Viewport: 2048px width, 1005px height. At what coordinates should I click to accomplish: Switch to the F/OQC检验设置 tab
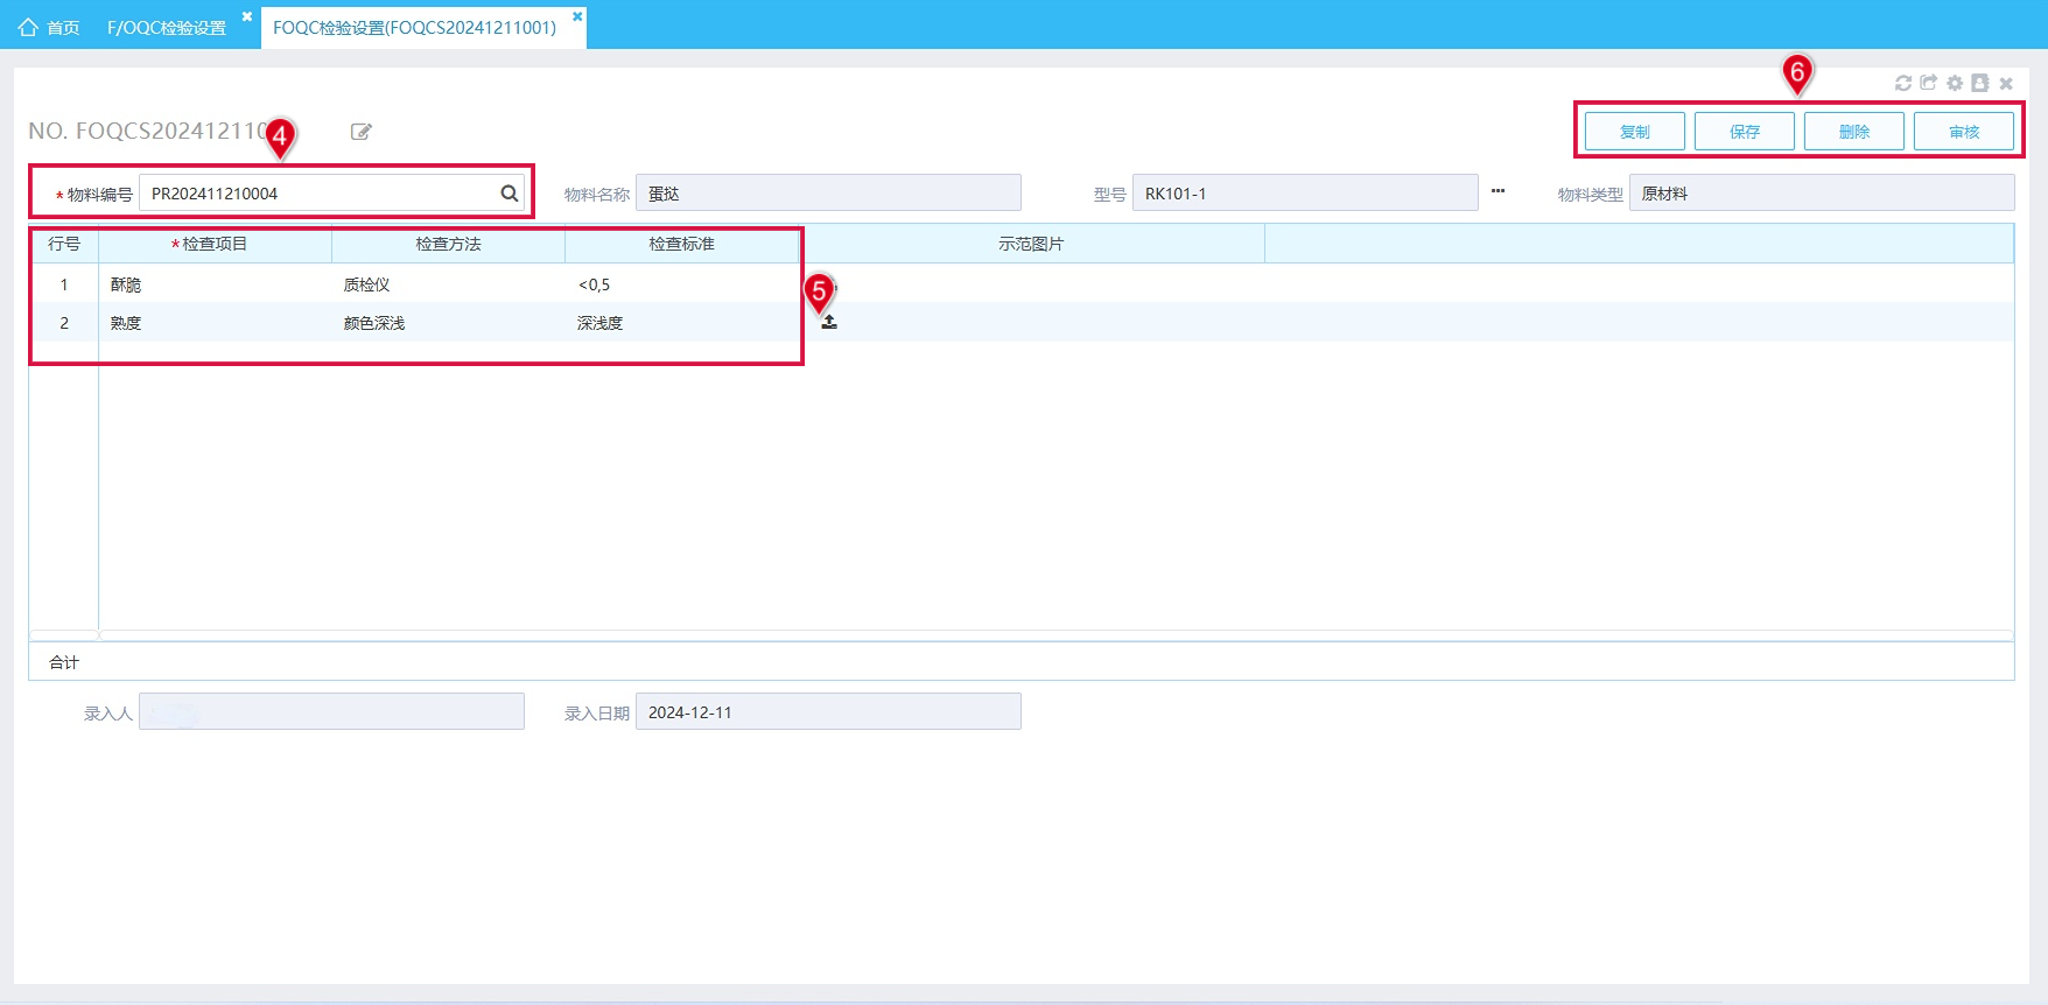(x=166, y=28)
